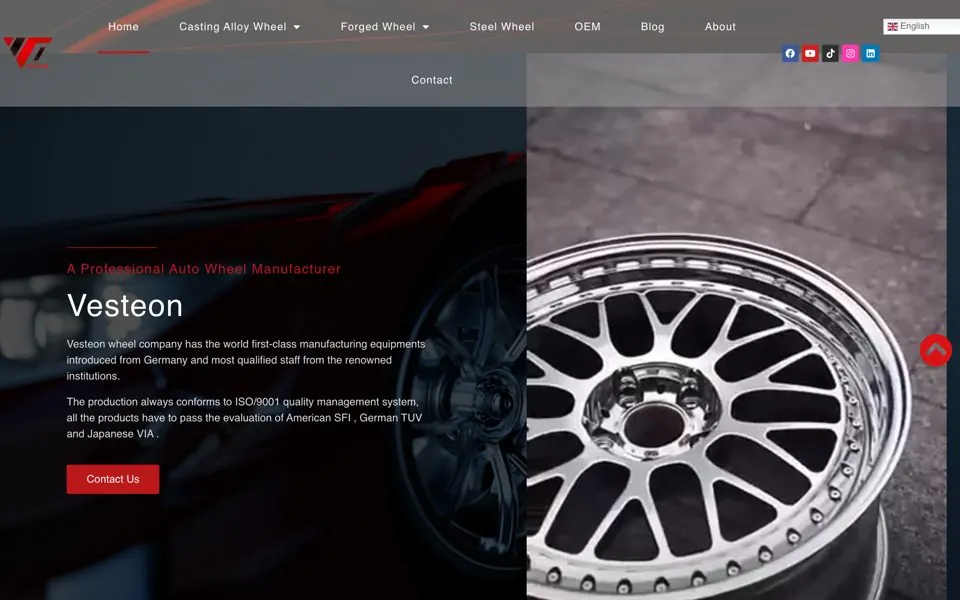Click the Vesteon logo in the header
Viewport: 960px width, 600px height.
(x=28, y=52)
